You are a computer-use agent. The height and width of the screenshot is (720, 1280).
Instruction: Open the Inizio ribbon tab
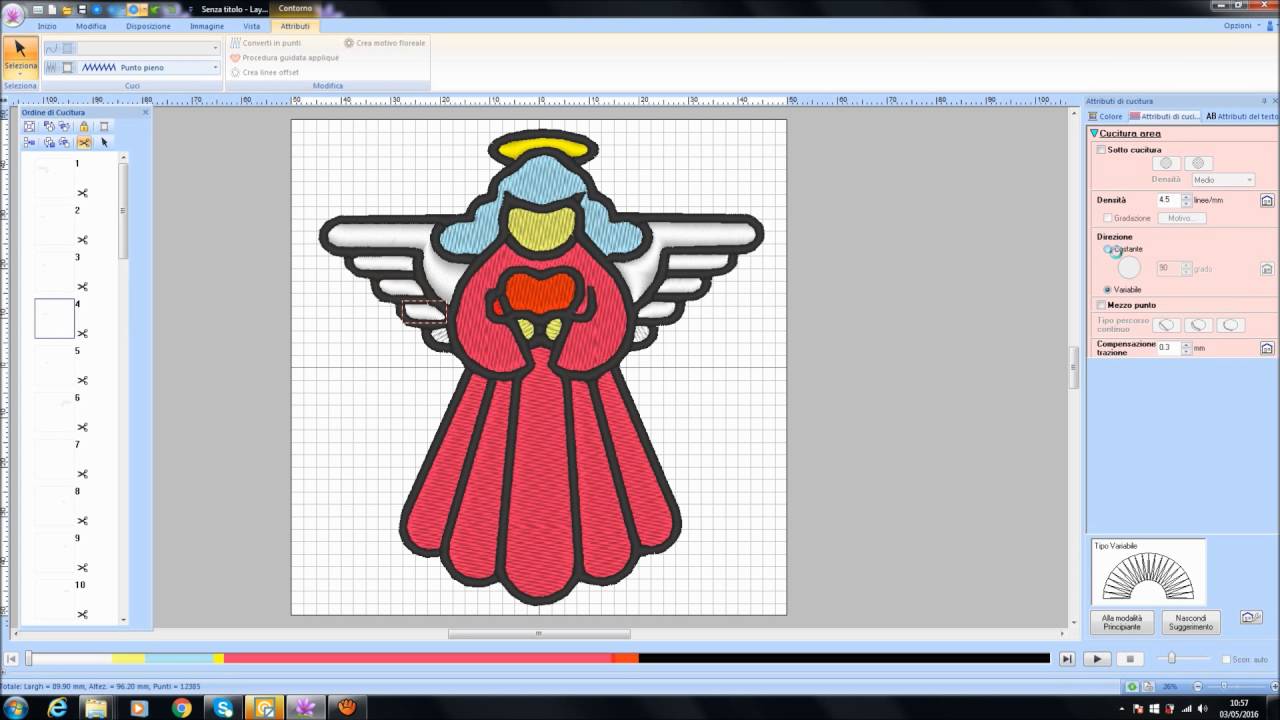tap(47, 26)
